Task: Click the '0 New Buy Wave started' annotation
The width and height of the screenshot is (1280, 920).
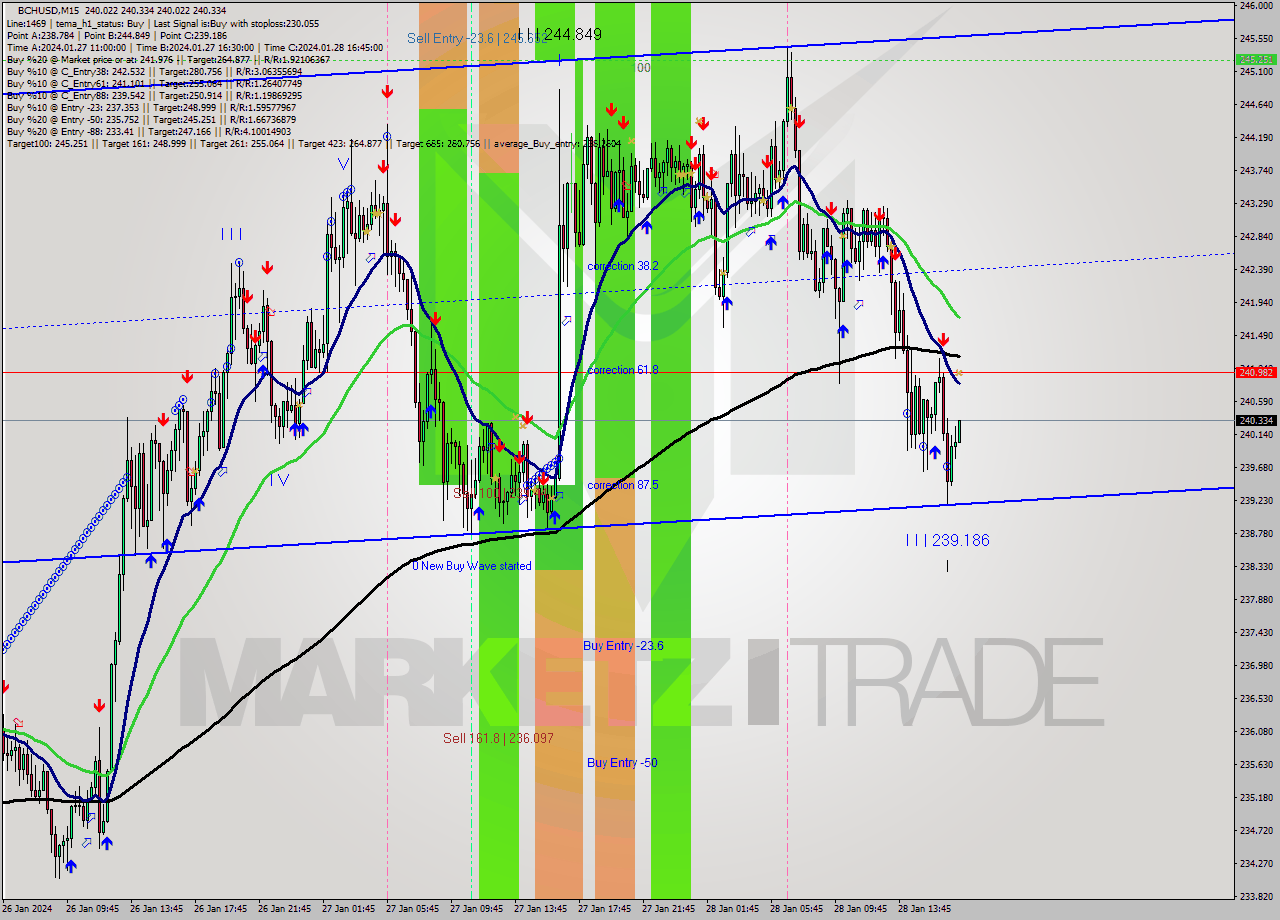Action: pos(472,566)
